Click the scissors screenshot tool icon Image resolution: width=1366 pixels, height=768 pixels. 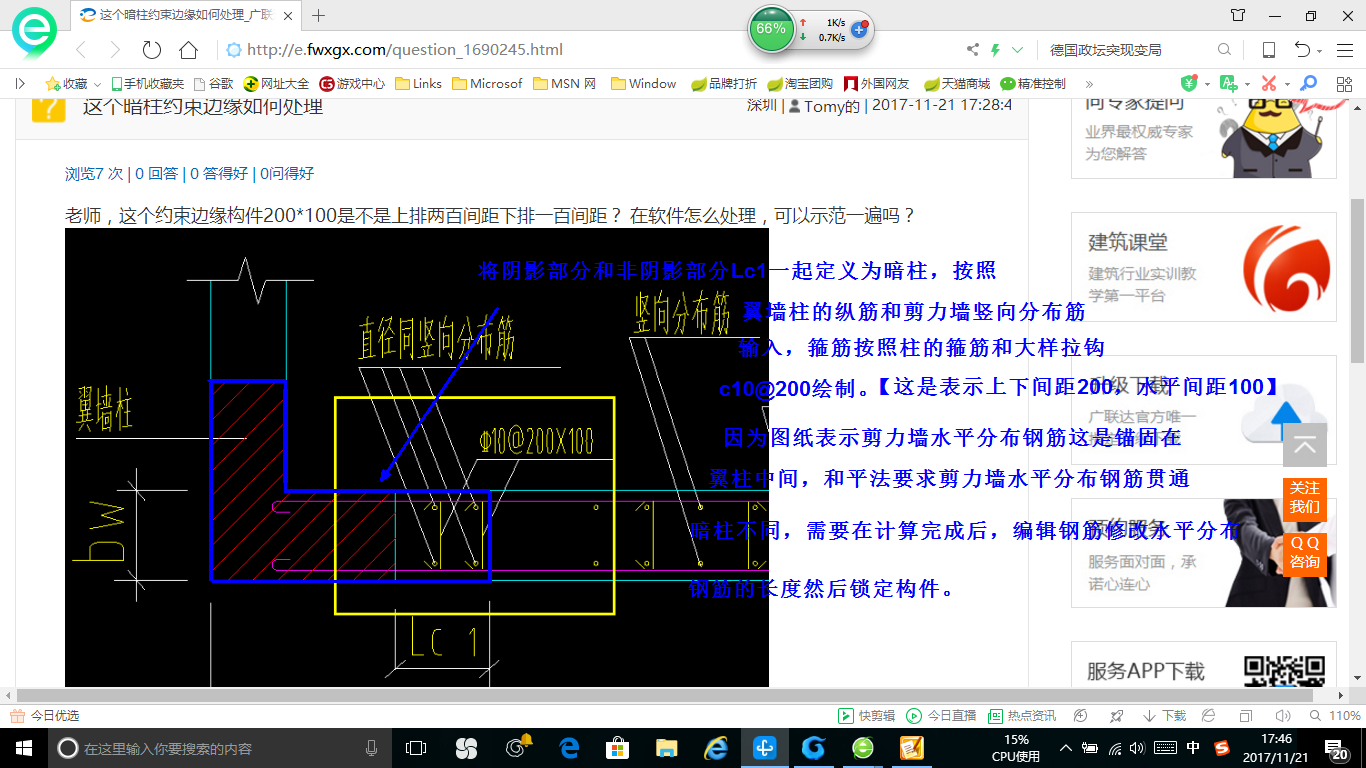[x=1268, y=84]
